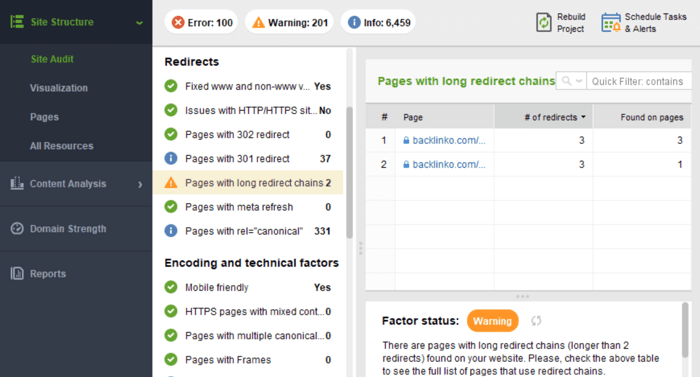This screenshot has height=377, width=700.
Task: Click the Schedule Tasks & Alerts label
Action: [655, 23]
